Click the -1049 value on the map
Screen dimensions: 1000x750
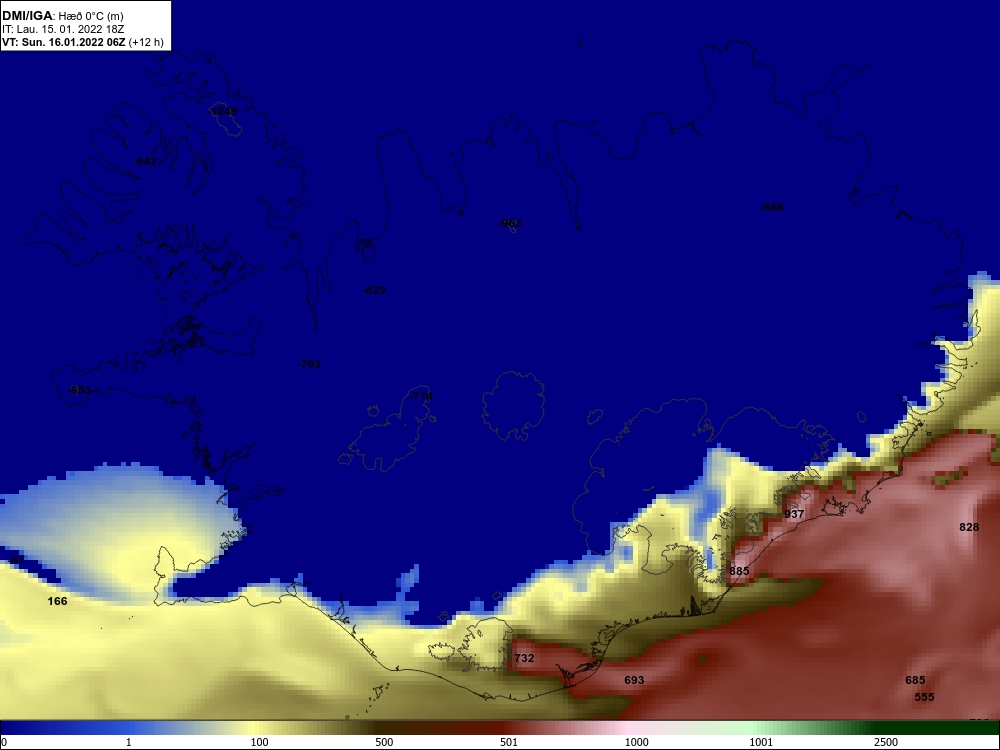[224, 112]
